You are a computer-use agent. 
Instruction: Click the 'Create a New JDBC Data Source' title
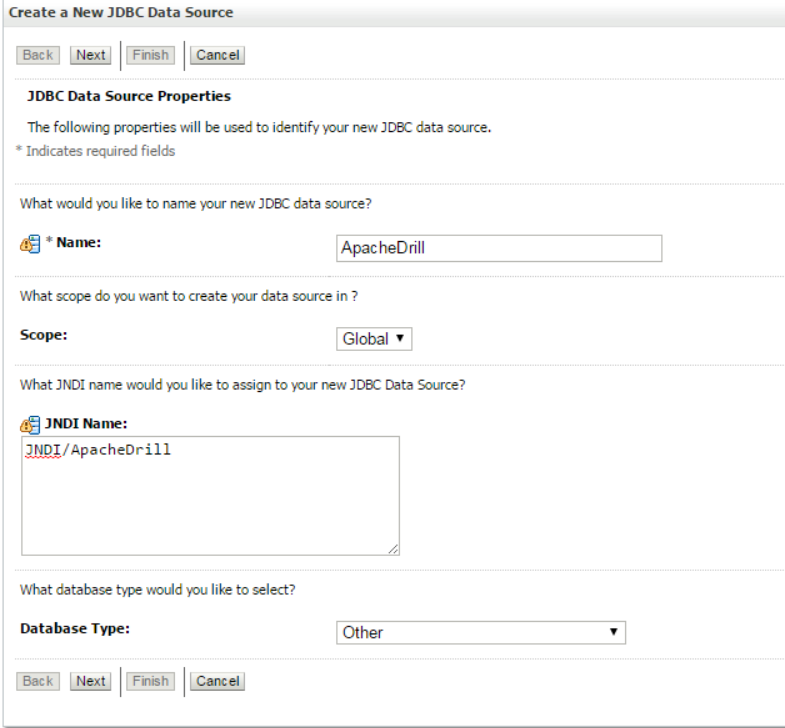click(x=121, y=13)
